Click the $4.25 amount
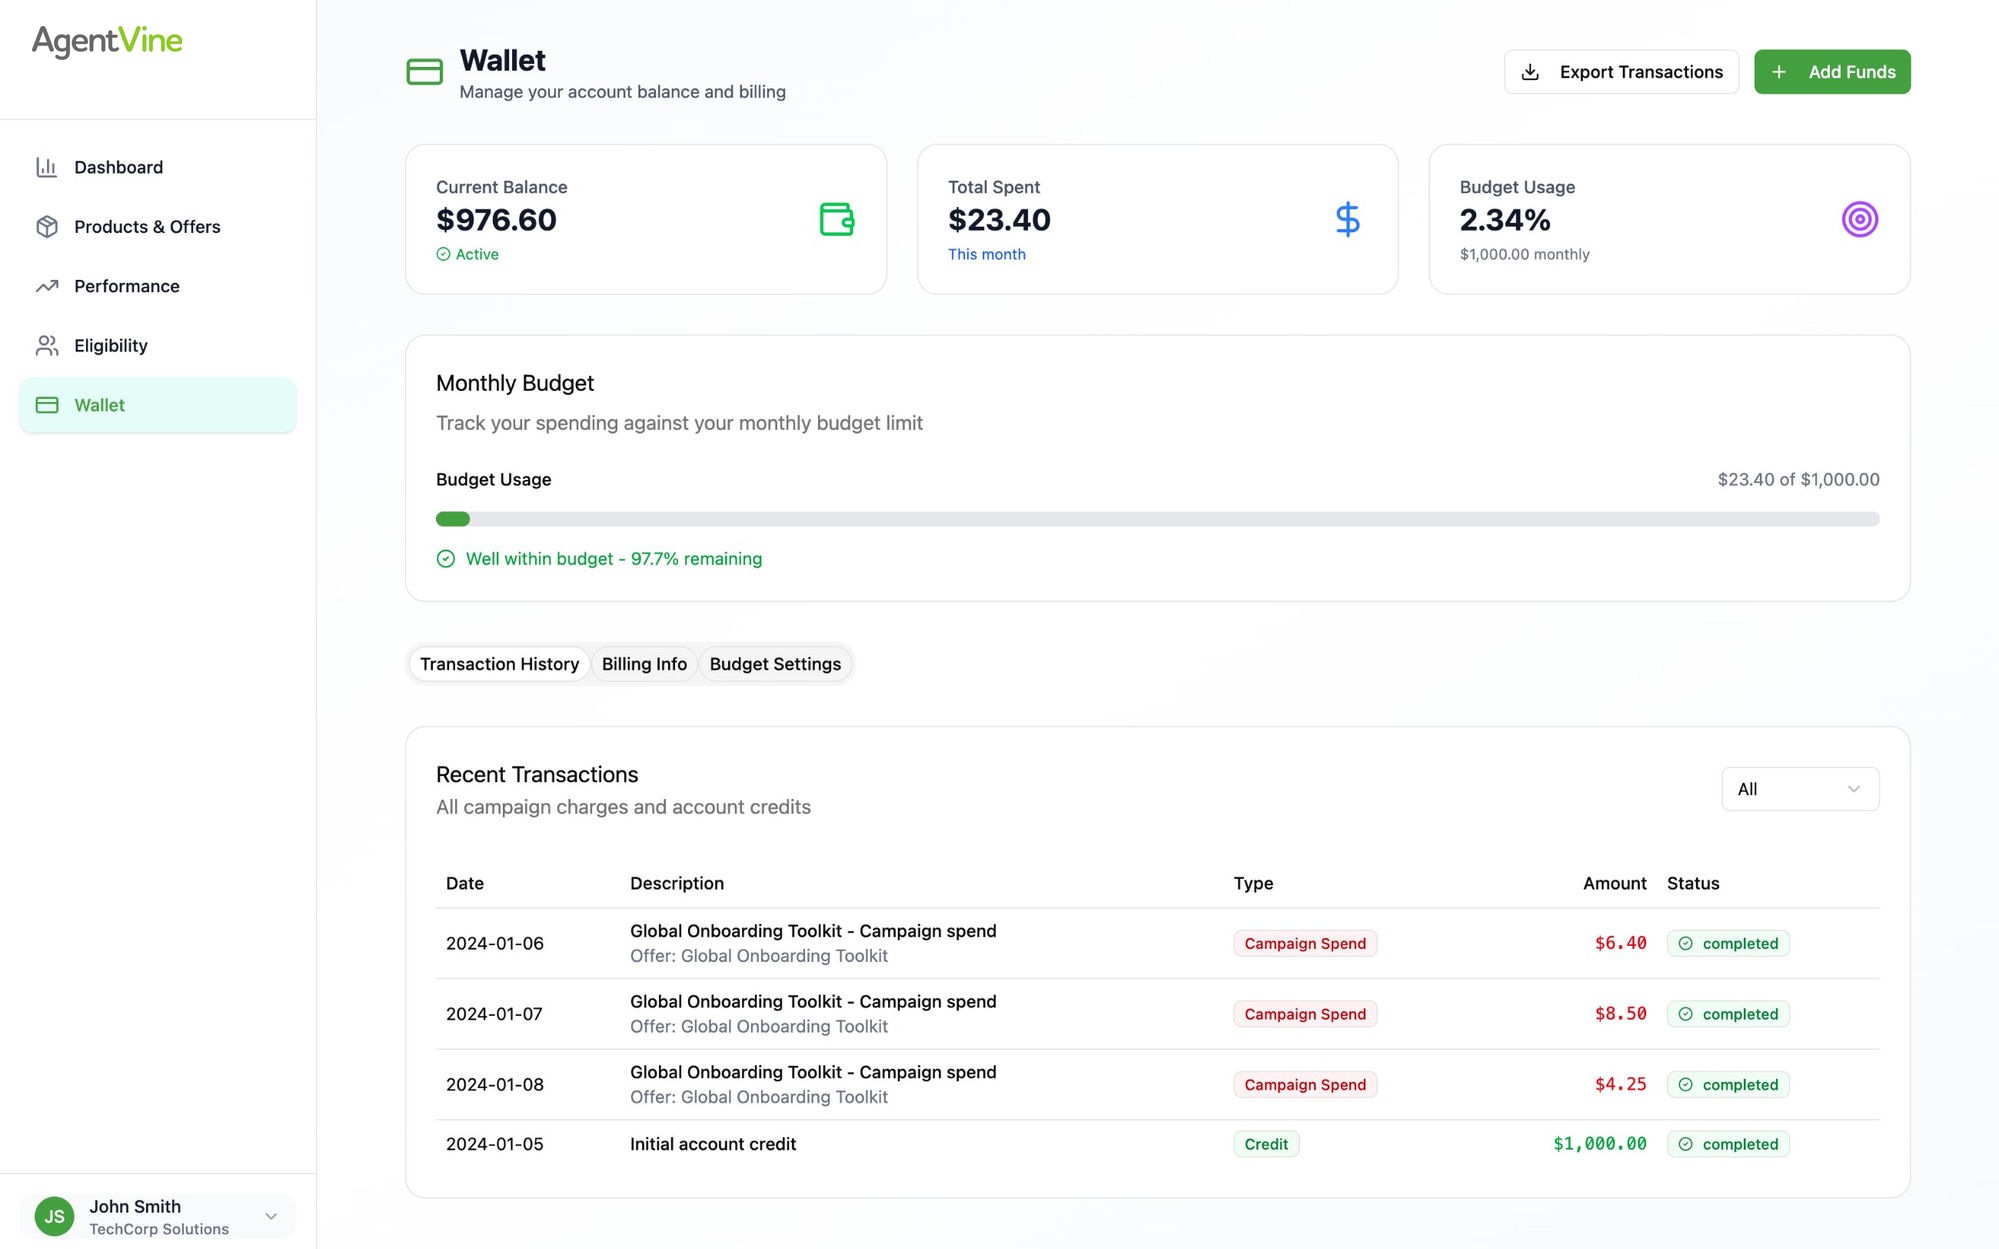 [x=1620, y=1085]
